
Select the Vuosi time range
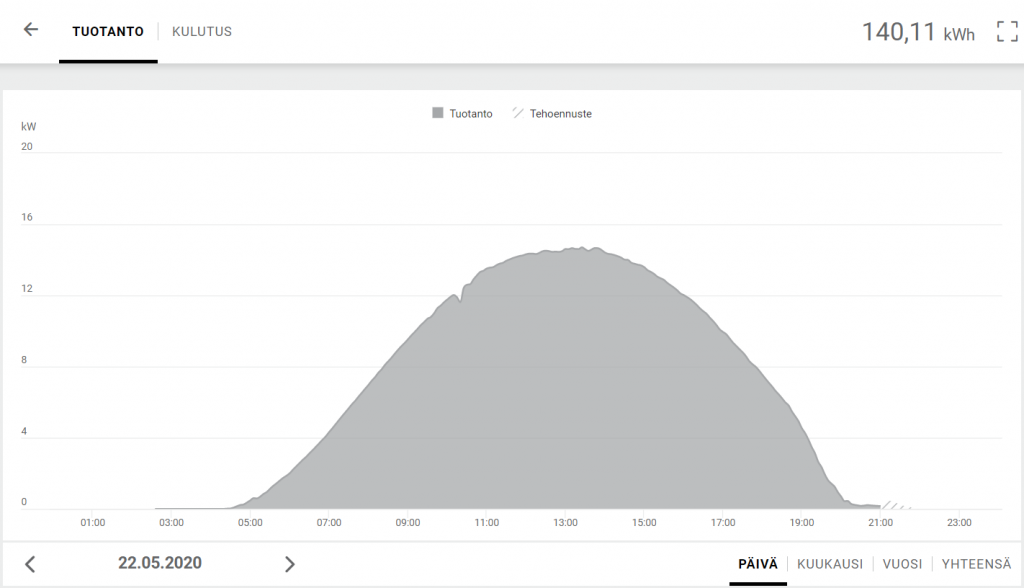pos(902,564)
